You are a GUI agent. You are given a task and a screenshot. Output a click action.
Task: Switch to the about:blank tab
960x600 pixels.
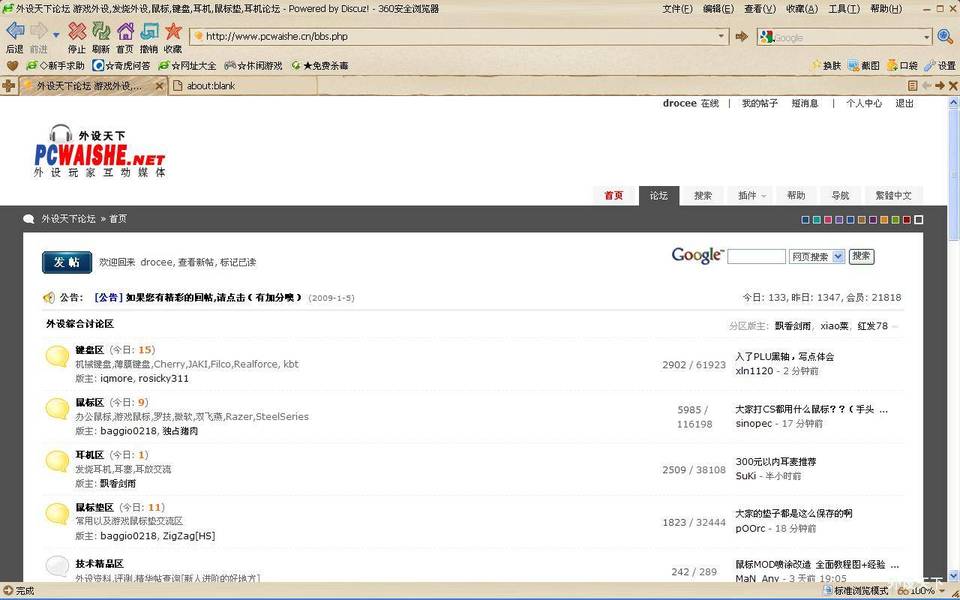point(211,86)
